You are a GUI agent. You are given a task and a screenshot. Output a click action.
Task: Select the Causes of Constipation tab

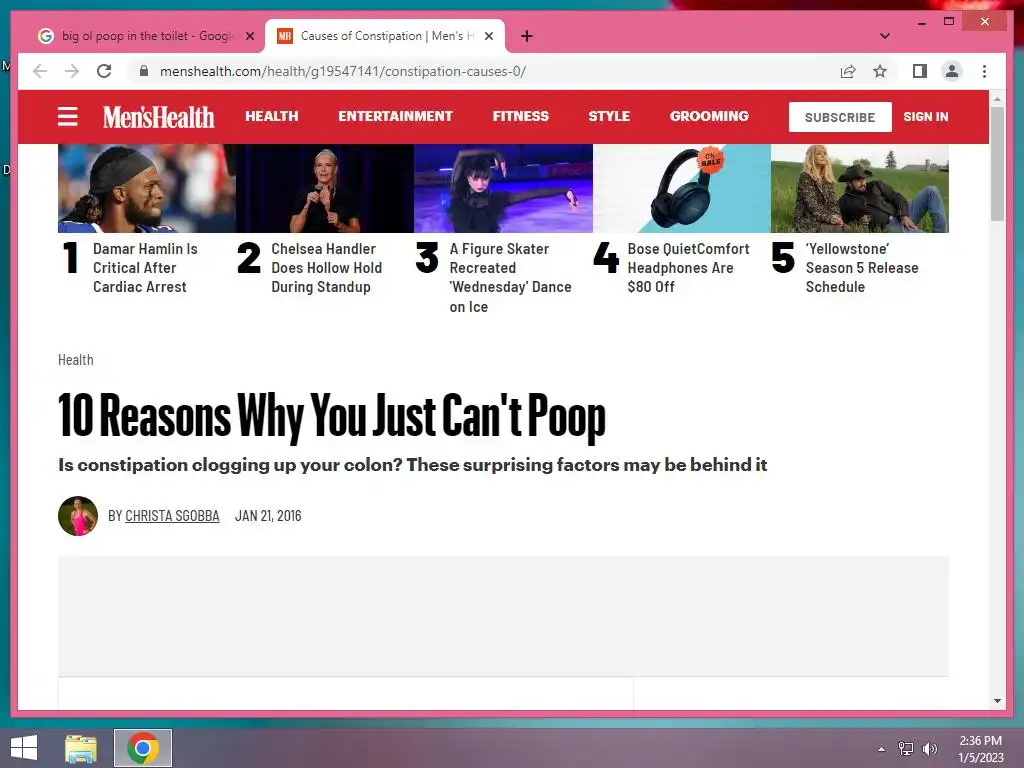pos(385,36)
